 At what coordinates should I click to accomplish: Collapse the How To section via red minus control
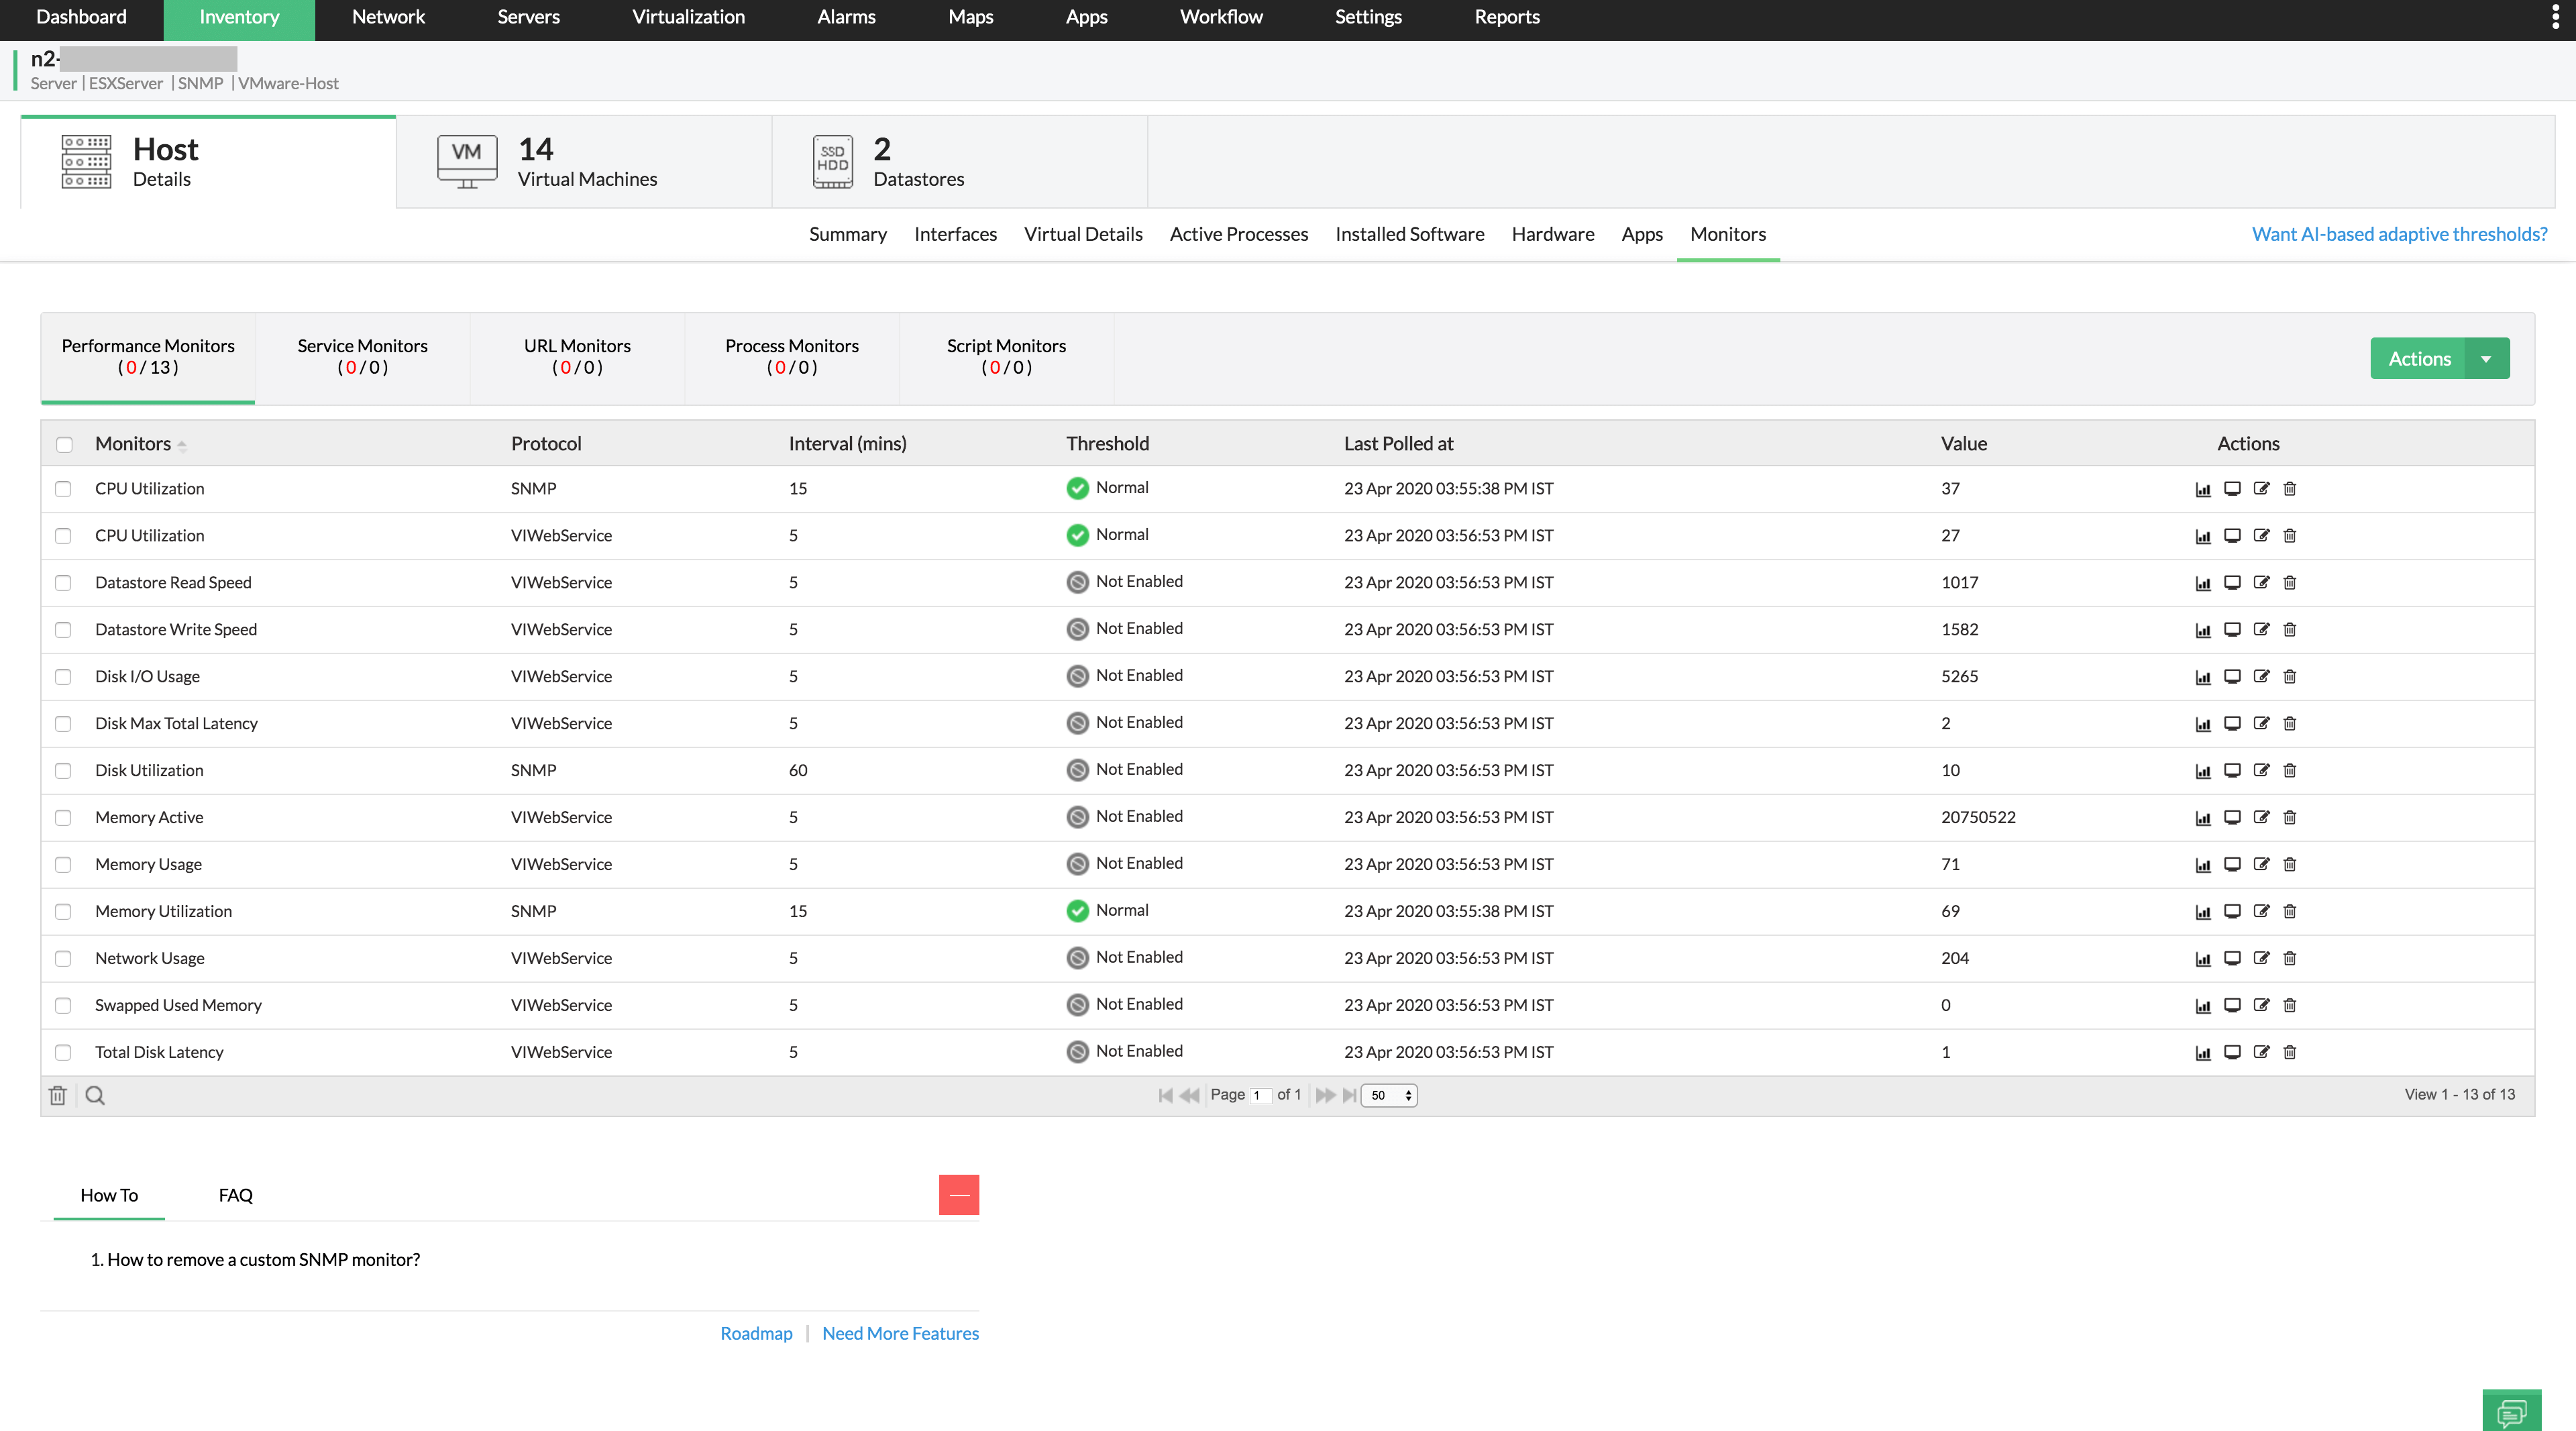click(x=959, y=1194)
